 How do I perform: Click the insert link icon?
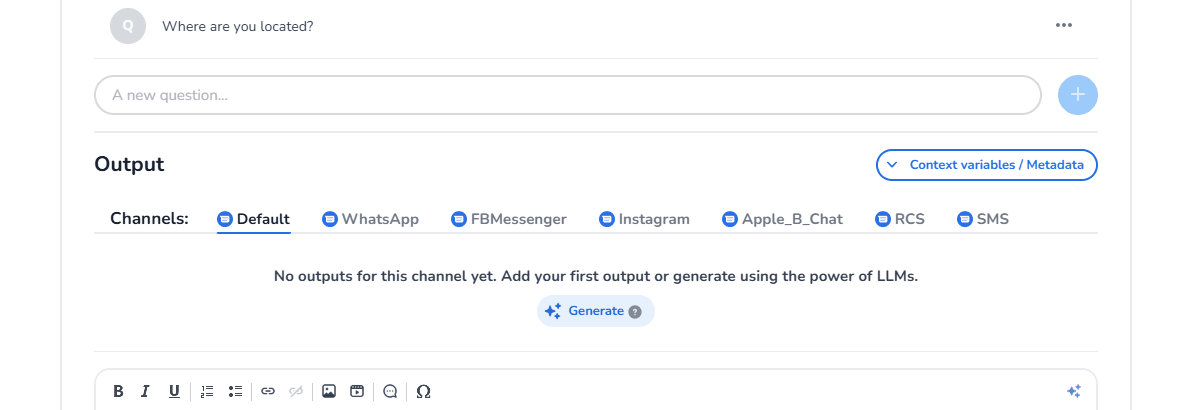point(268,391)
